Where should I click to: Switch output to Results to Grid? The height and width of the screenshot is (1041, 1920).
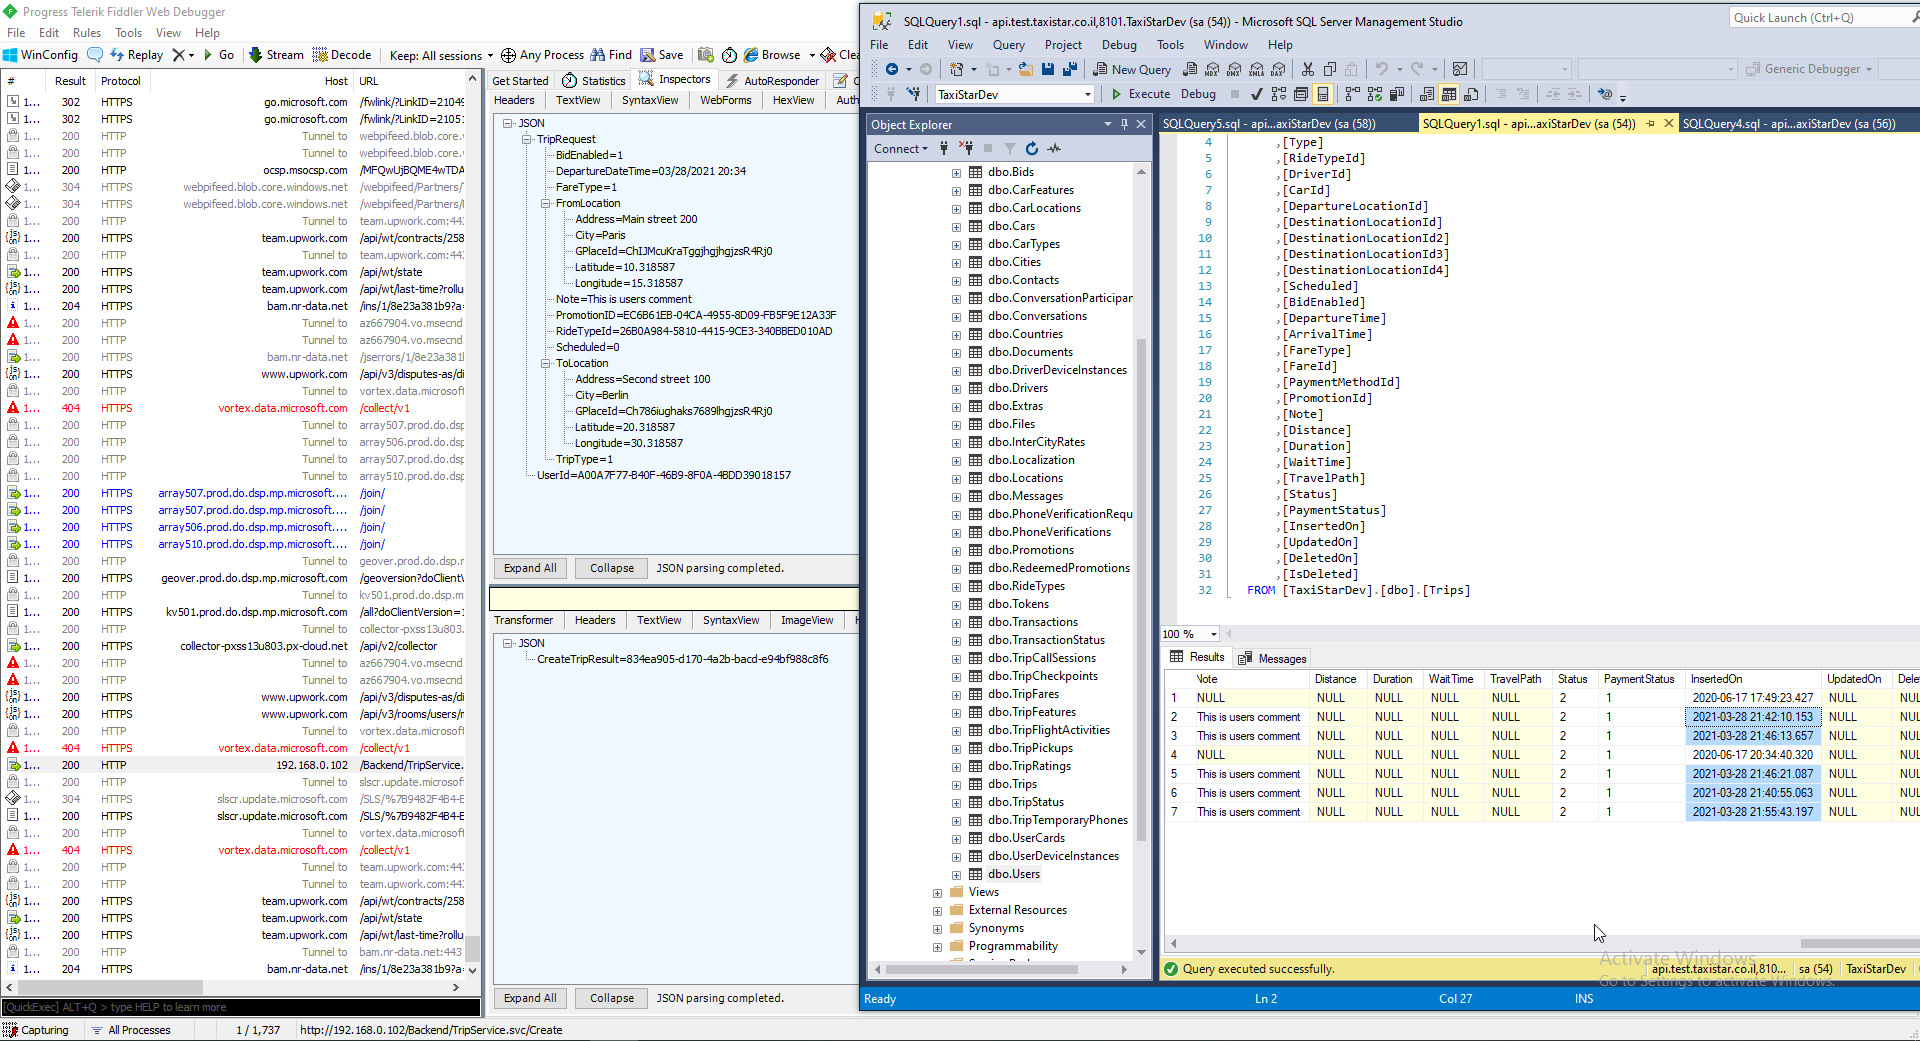pos(1449,94)
